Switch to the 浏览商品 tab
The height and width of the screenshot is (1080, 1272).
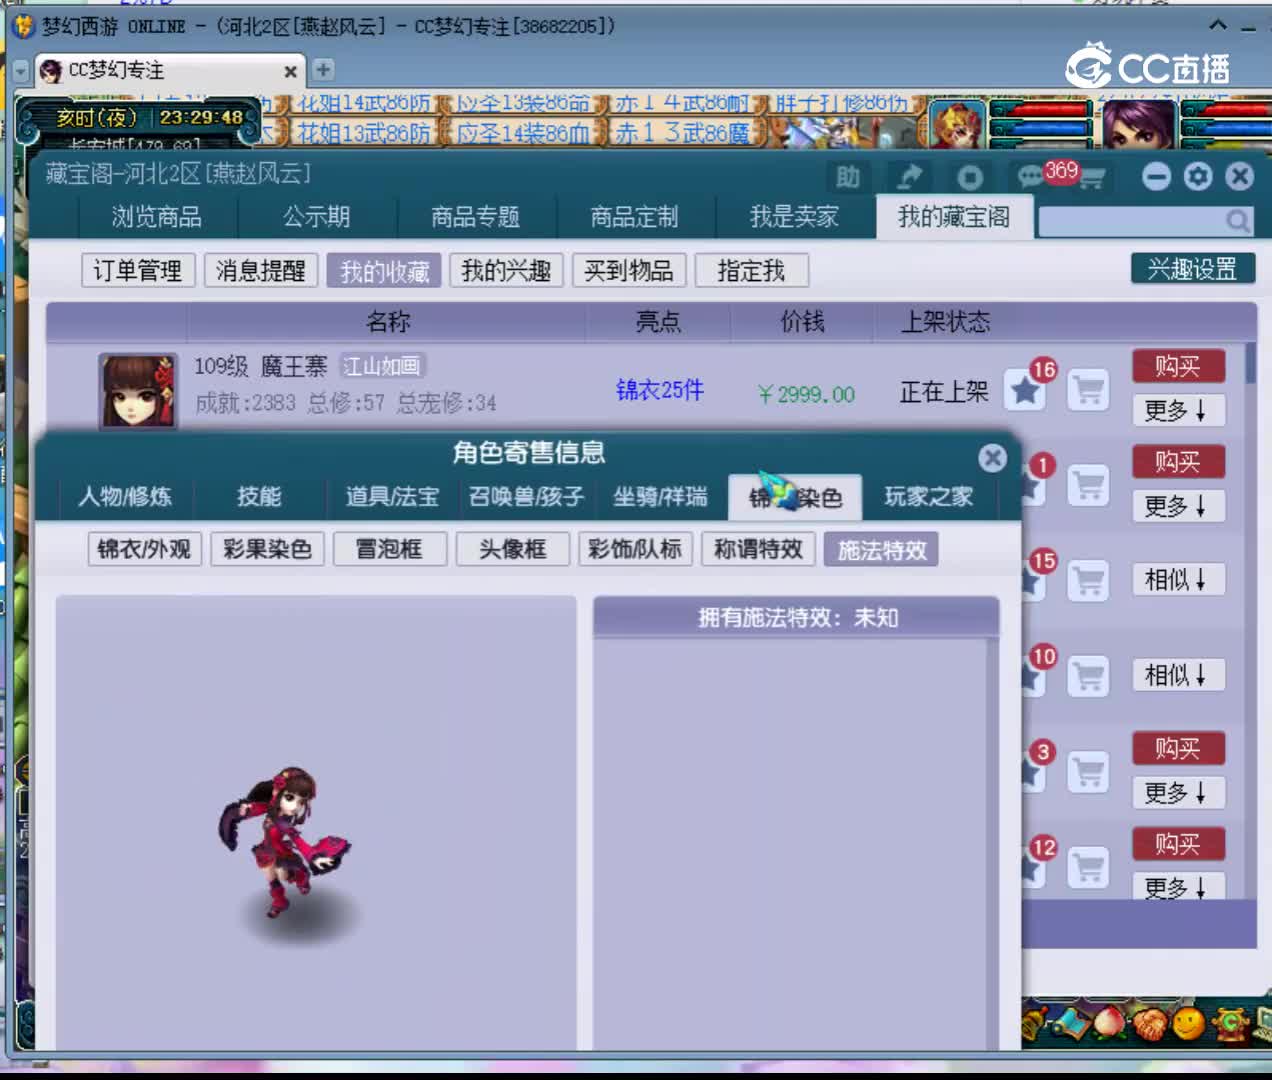click(157, 217)
